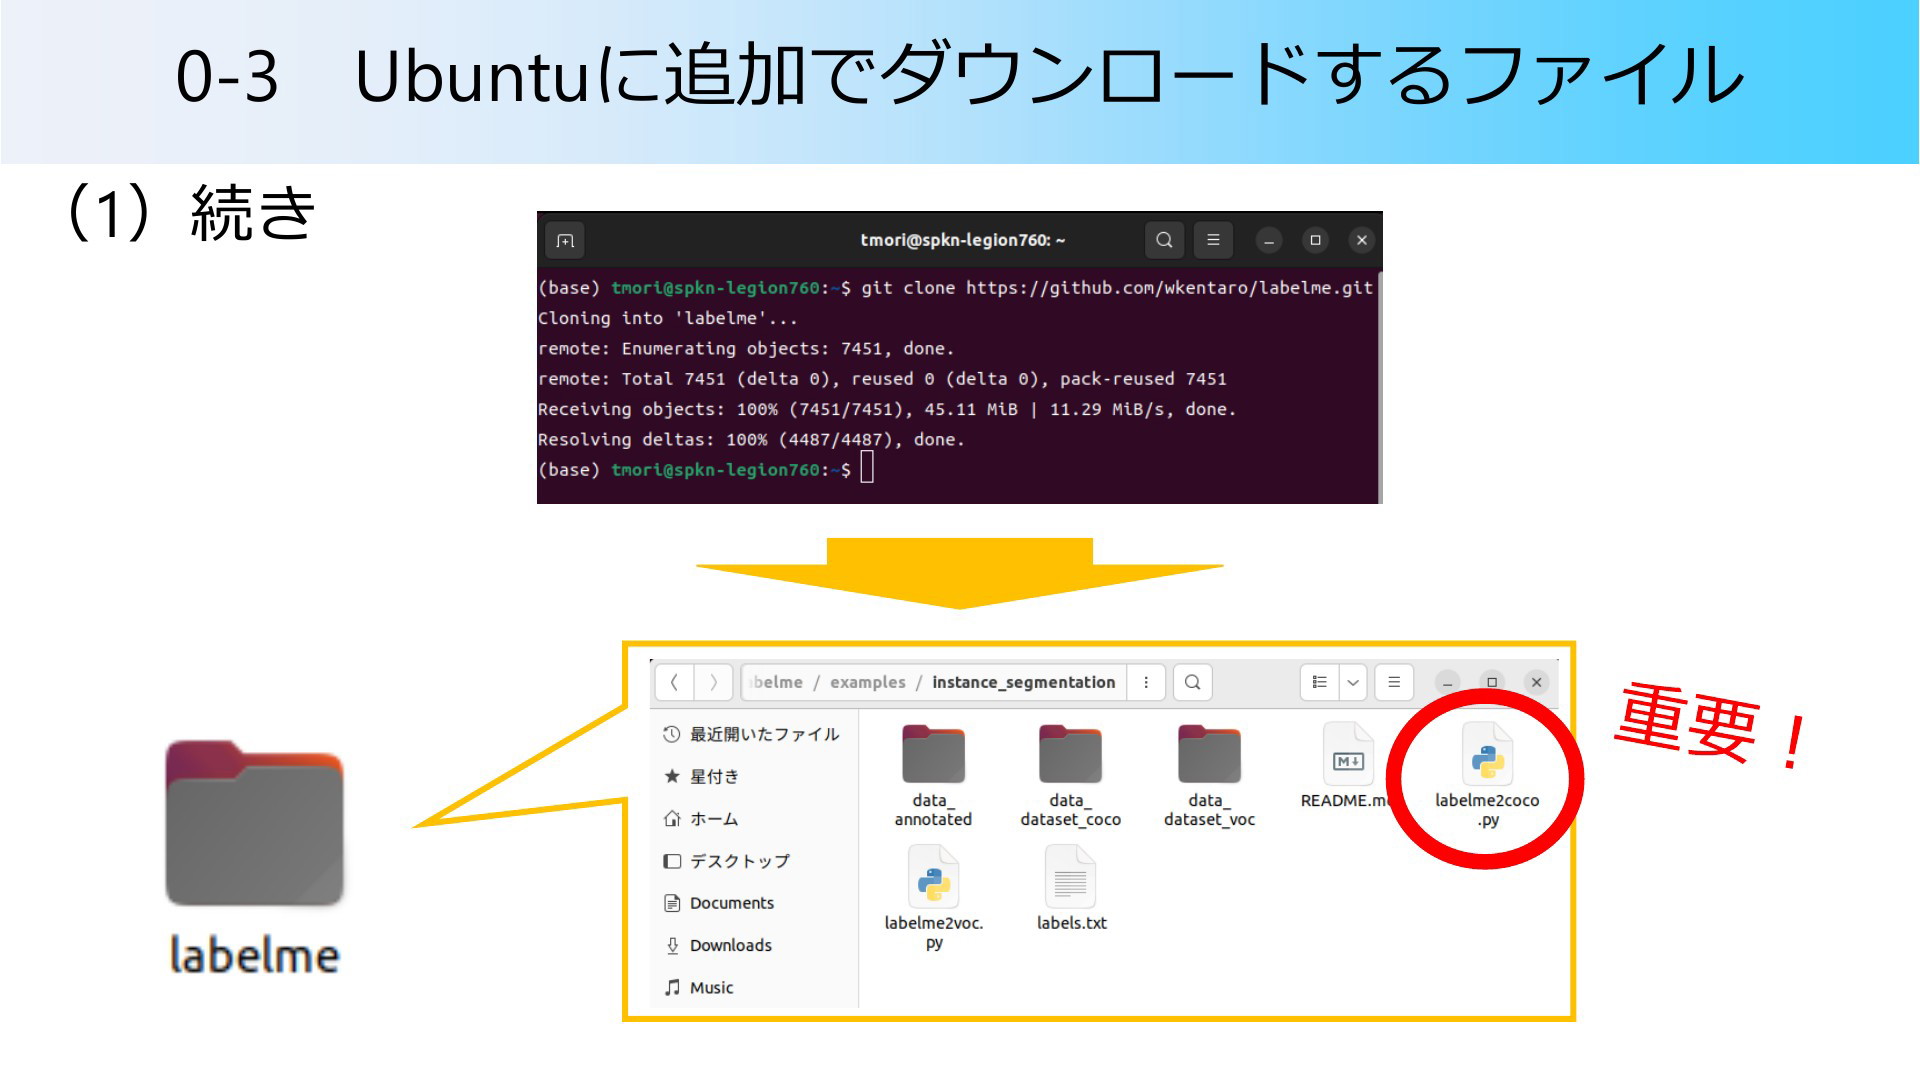This screenshot has width=1920, height=1080.
Task: Click the 'examples' path breadcrumb
Action: [867, 682]
